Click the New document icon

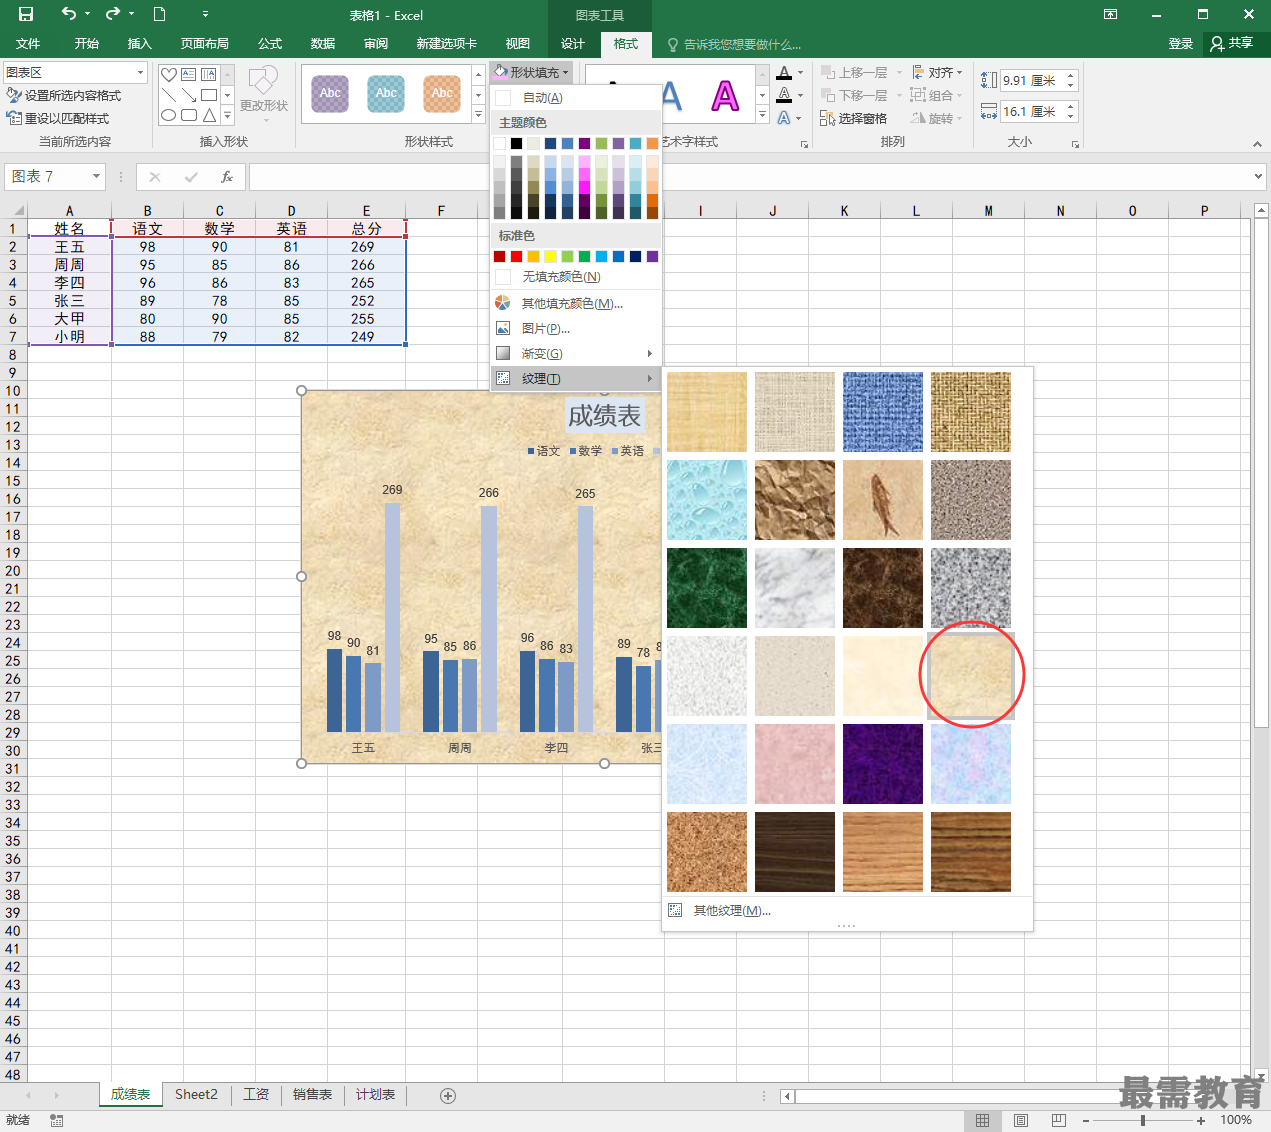(x=159, y=14)
